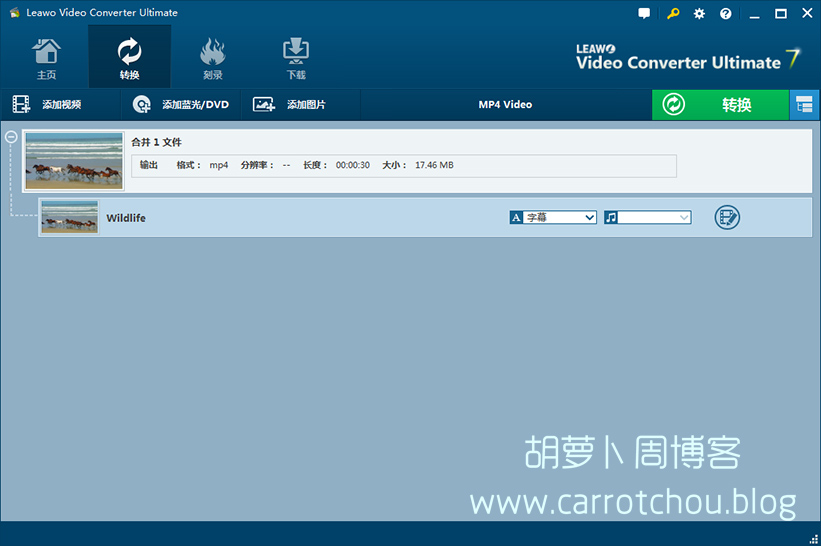Click the duration 00:00:30 value
Image resolution: width=821 pixels, height=546 pixels.
click(x=352, y=165)
